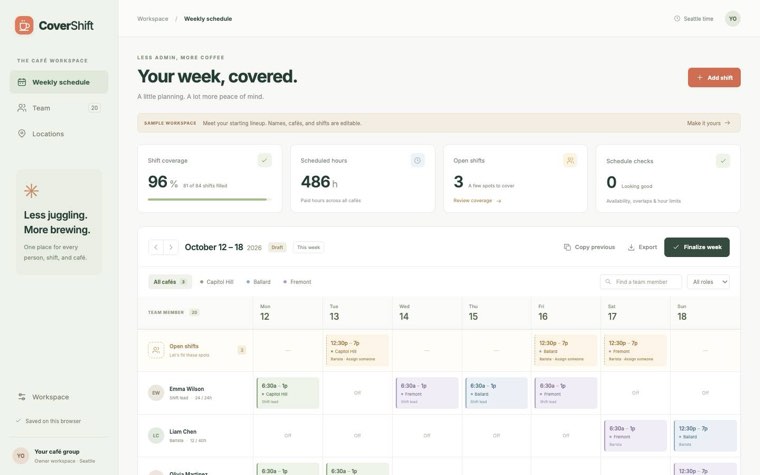Click the Seattle time clock indicator

pos(694,19)
